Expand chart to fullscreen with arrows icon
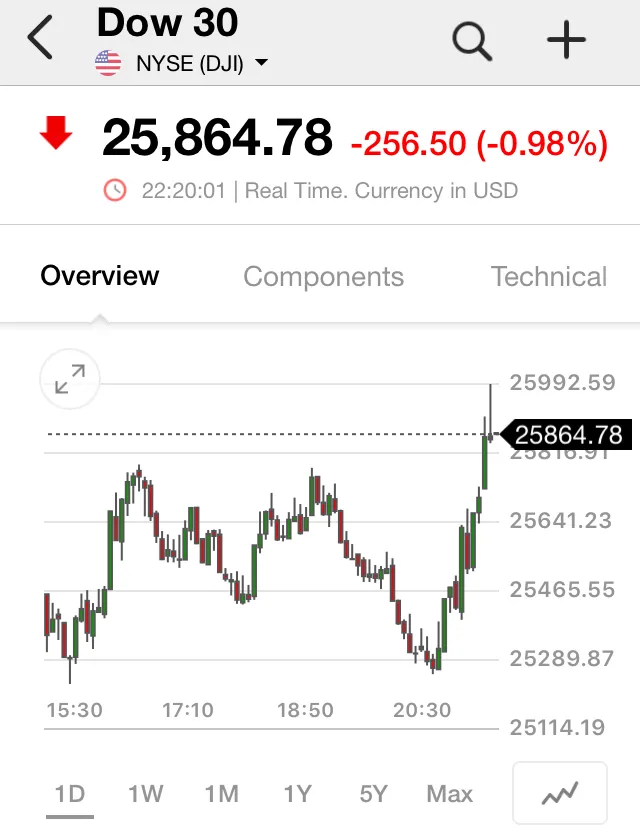640x836 pixels. click(70, 379)
